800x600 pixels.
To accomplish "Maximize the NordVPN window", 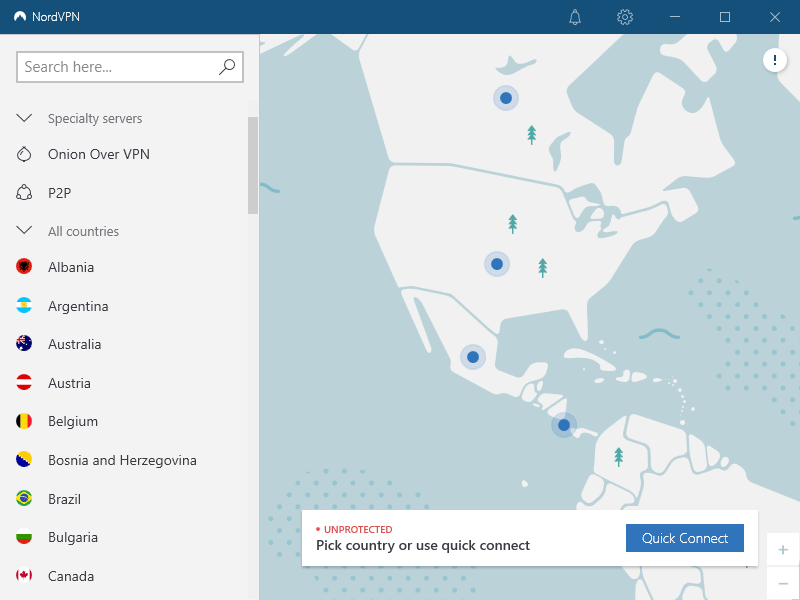I will tap(724, 17).
